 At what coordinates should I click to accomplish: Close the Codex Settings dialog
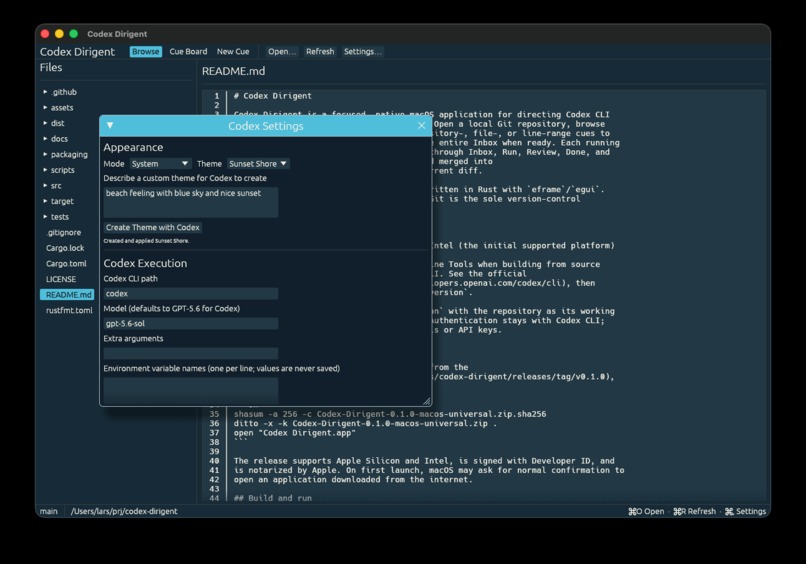[x=422, y=125]
